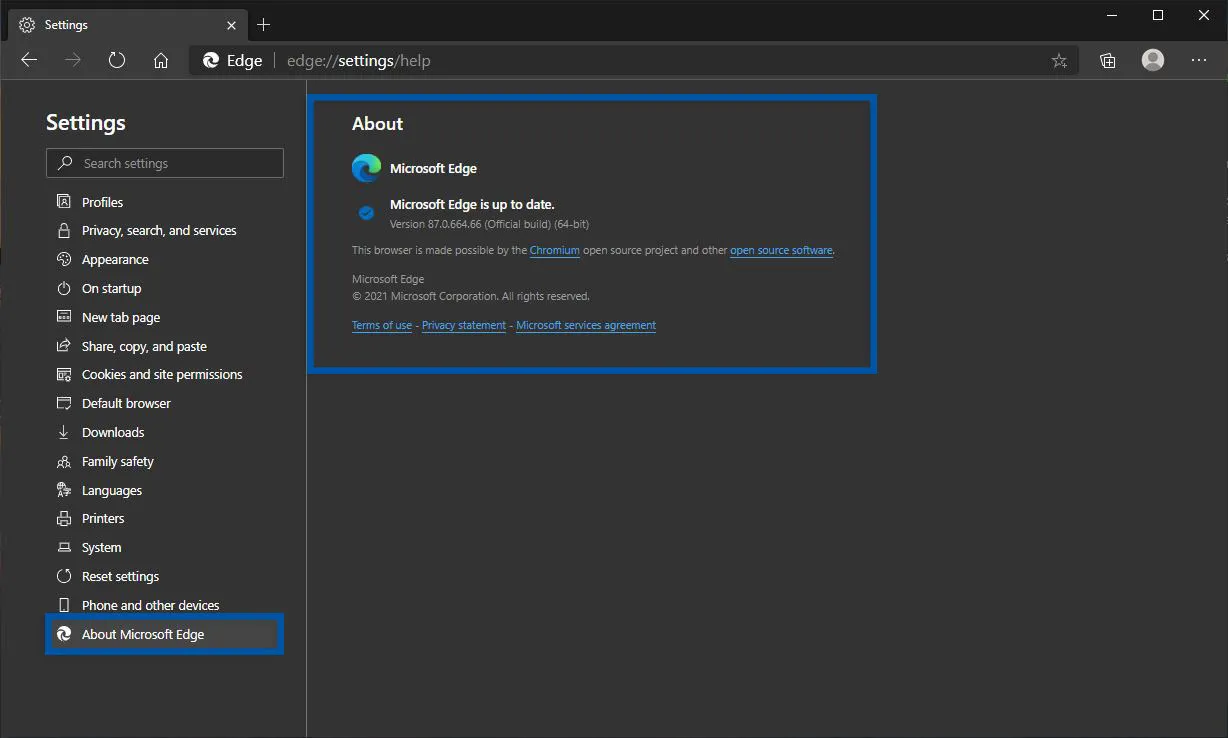The image size is (1228, 738).
Task: Open the Privacy statement
Action: coord(463,325)
